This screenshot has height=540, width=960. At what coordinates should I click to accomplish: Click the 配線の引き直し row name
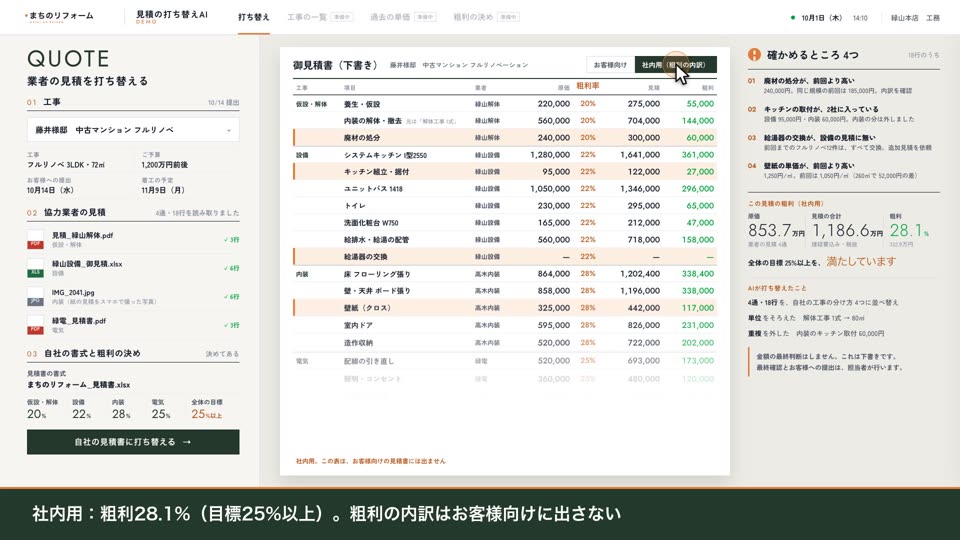[x=369, y=361]
